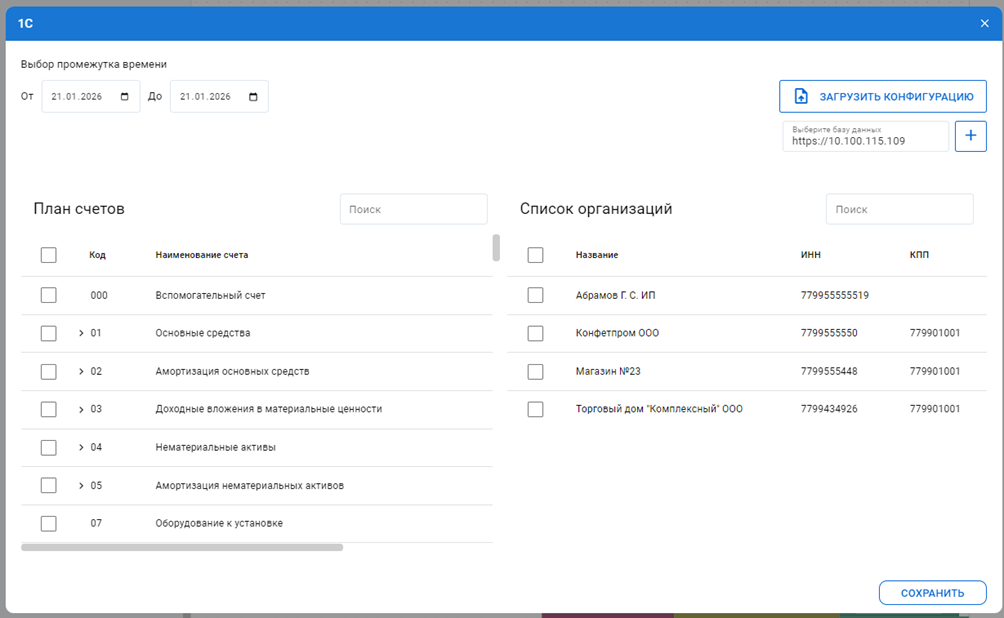This screenshot has height=618, width=1004.
Task: Close the 1C dialog window
Action: (x=984, y=23)
